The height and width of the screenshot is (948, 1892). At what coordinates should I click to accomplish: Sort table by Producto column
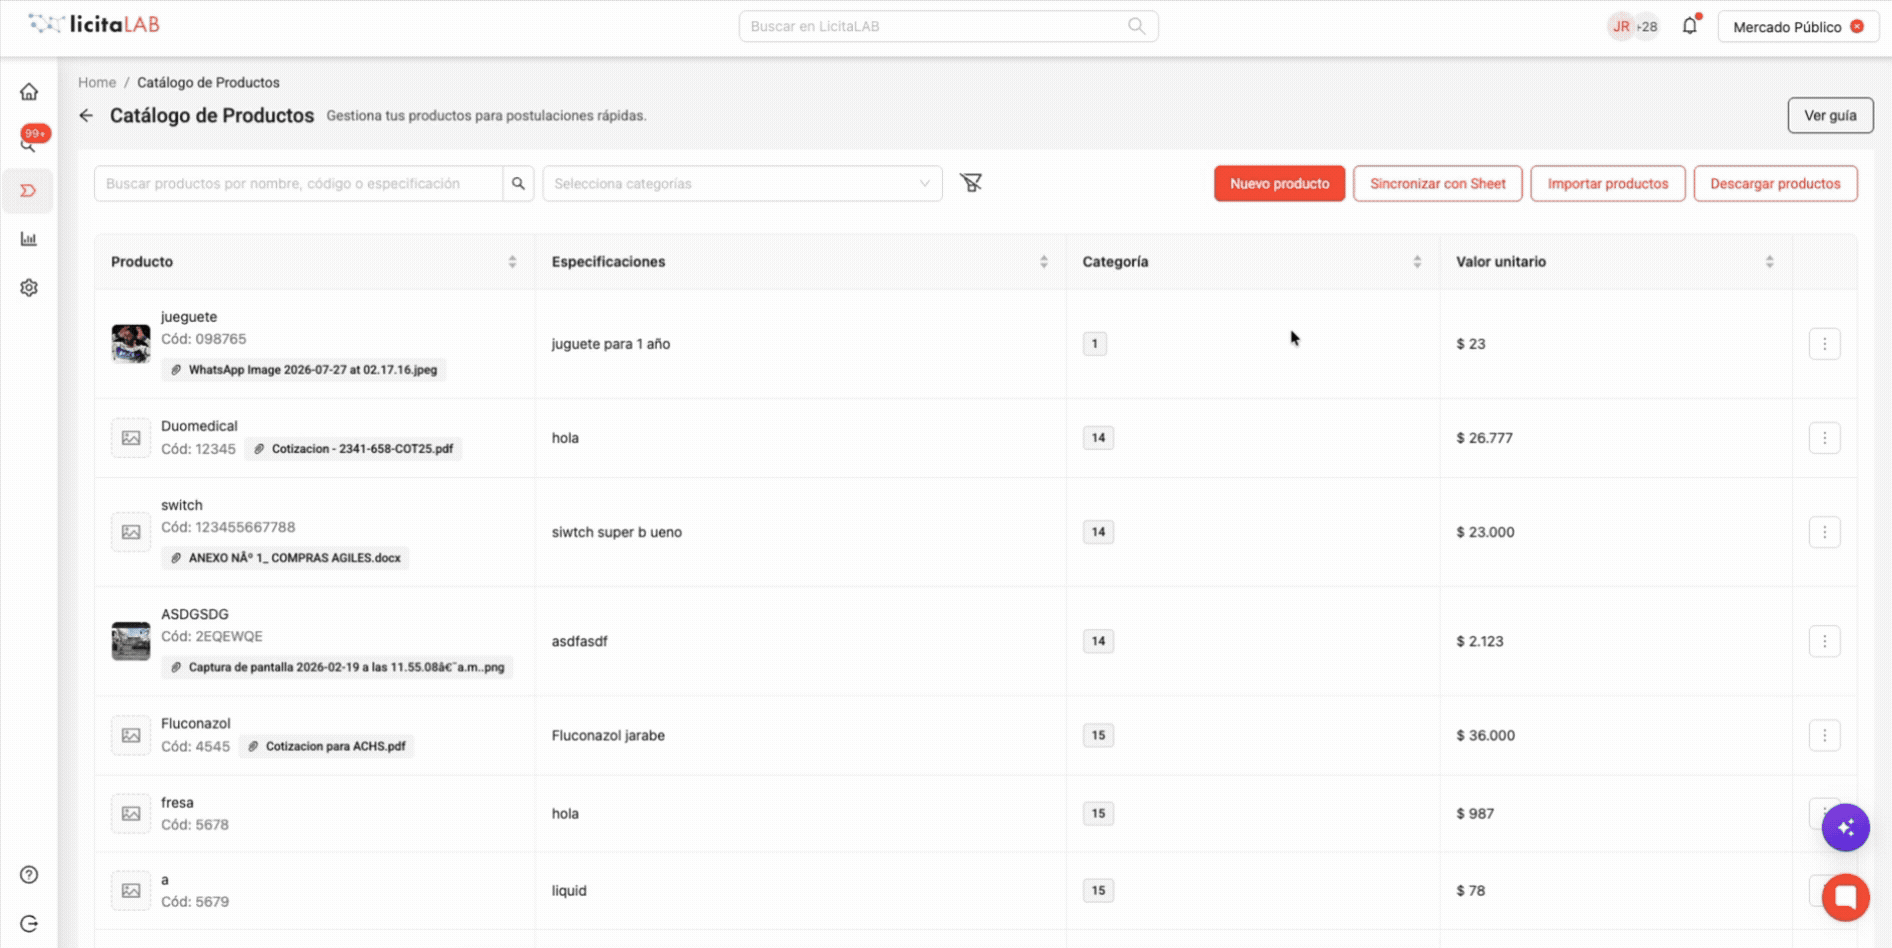point(512,262)
